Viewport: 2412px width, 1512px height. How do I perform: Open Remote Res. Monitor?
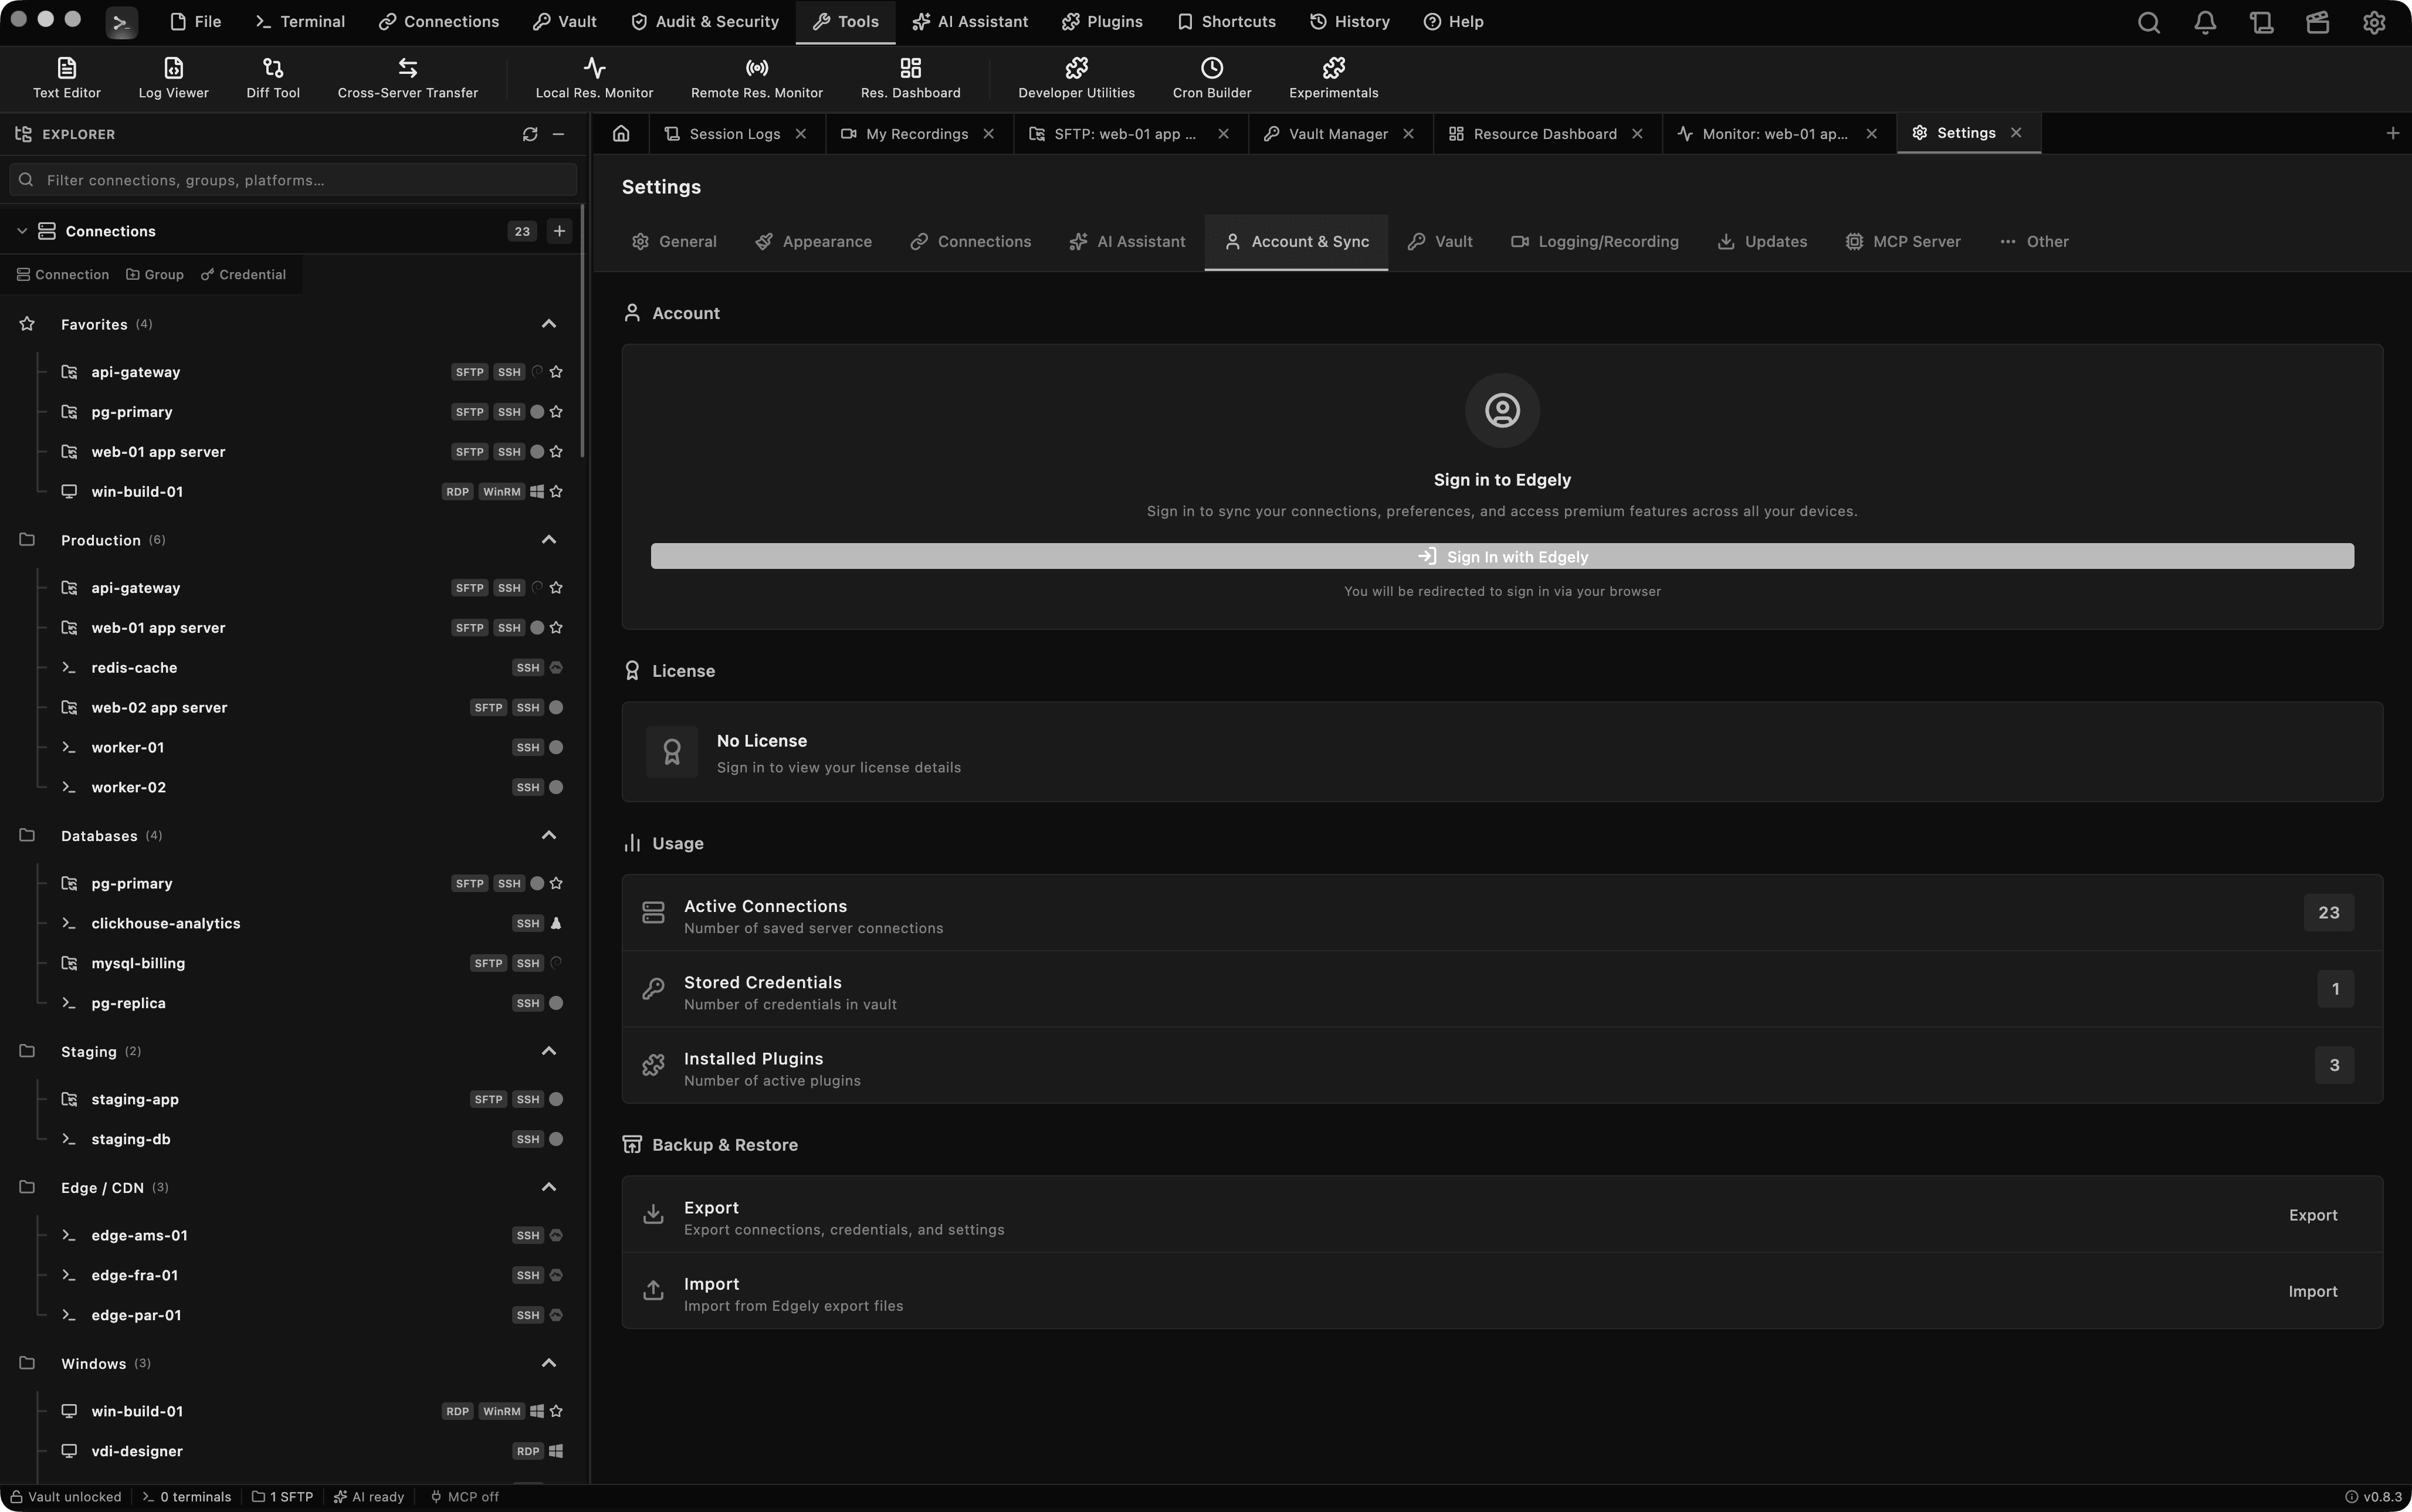[x=757, y=78]
